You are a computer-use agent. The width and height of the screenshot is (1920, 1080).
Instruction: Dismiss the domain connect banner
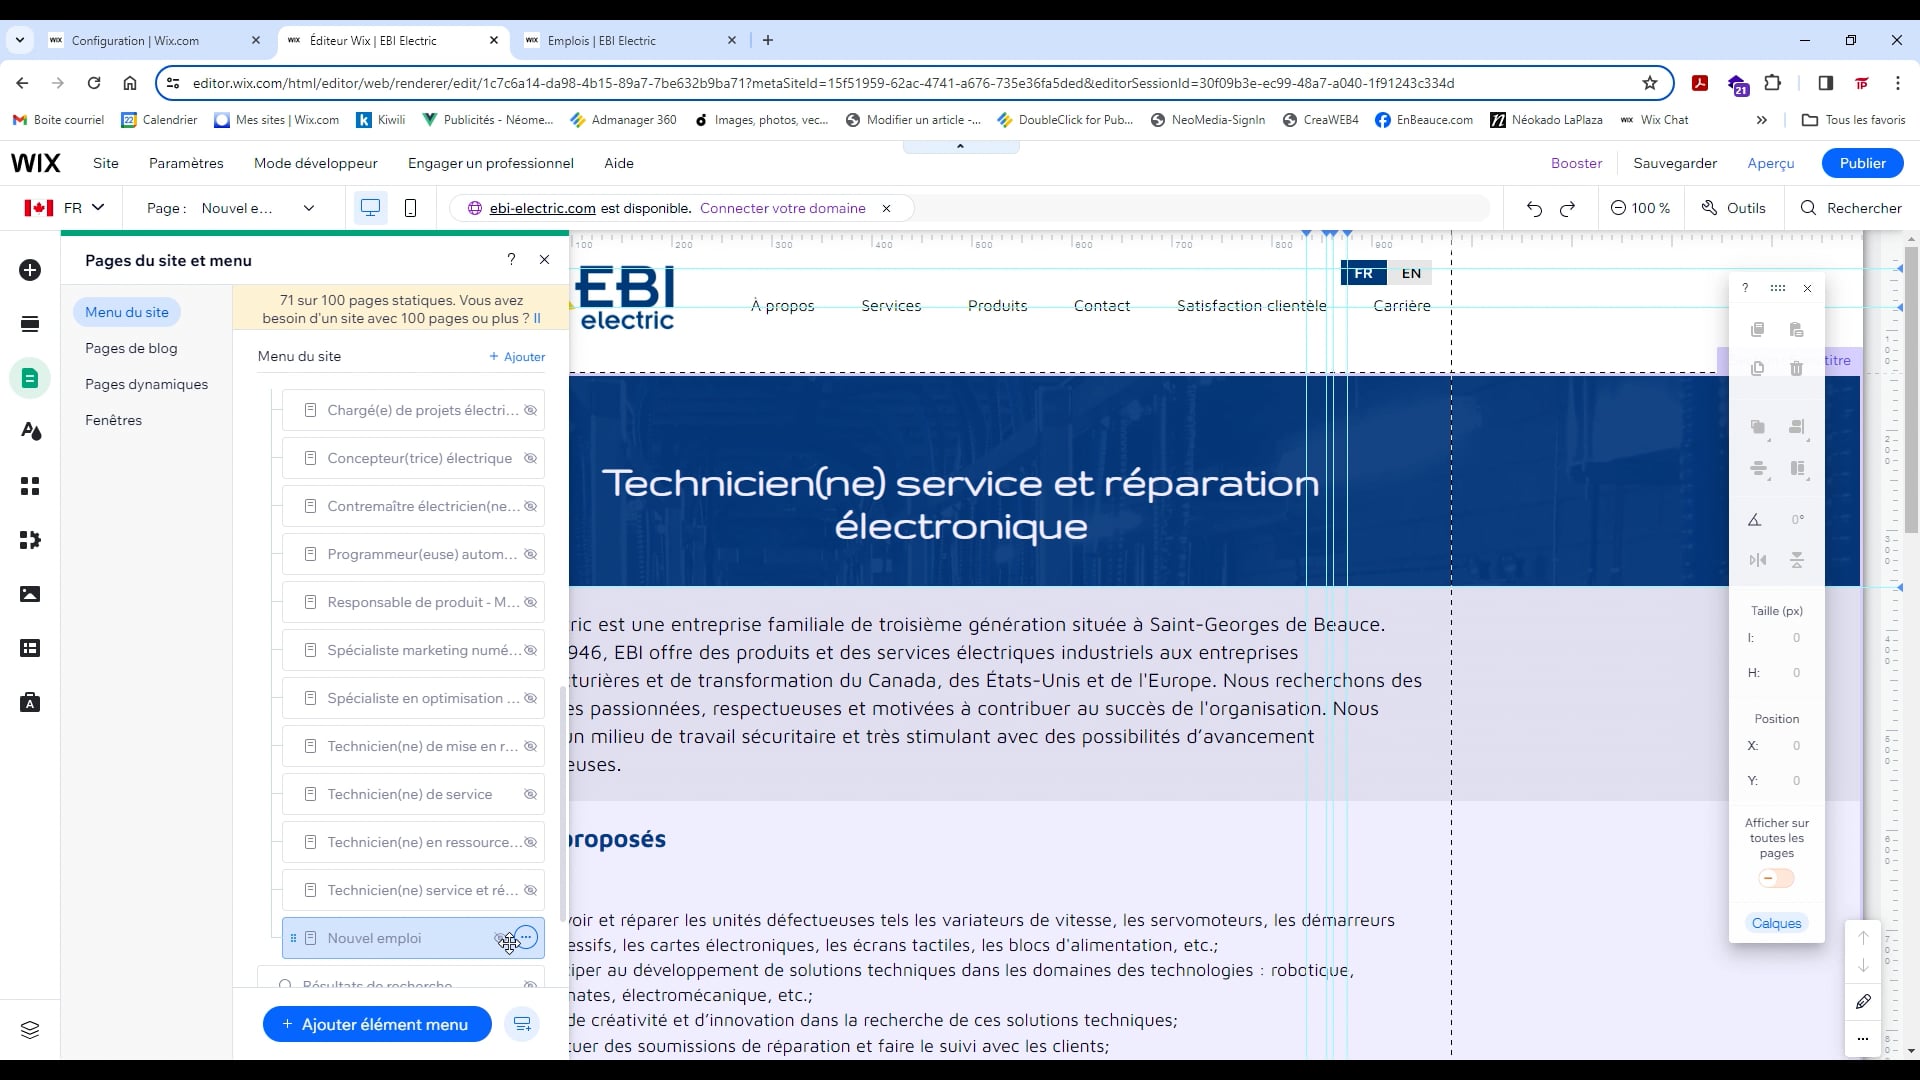(886, 208)
